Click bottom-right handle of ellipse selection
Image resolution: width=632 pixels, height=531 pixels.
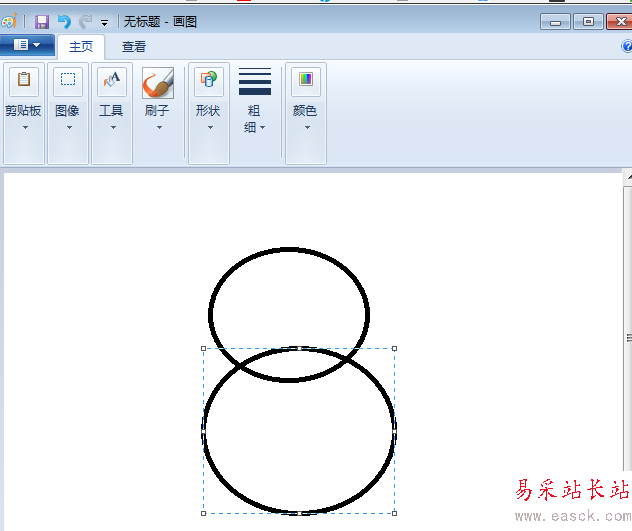(x=395, y=513)
